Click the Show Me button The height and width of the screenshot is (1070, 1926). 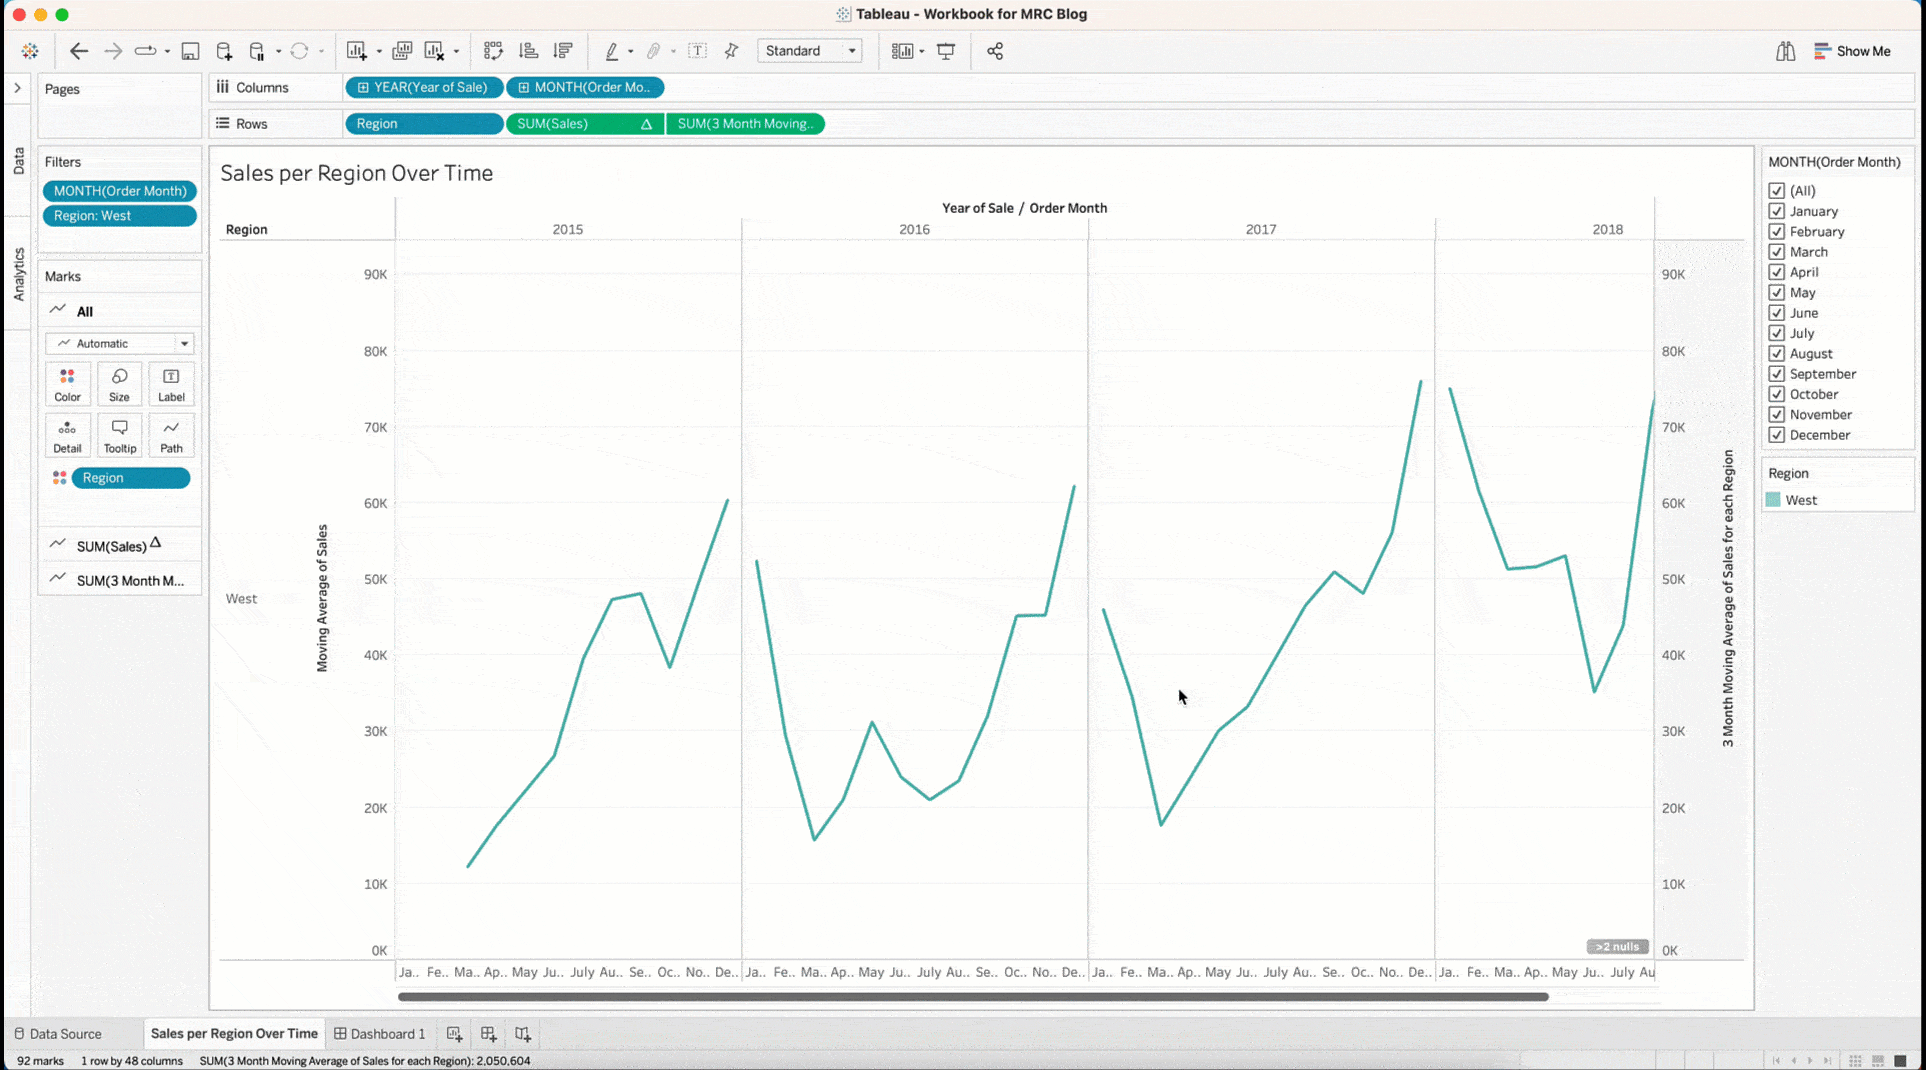[1852, 51]
